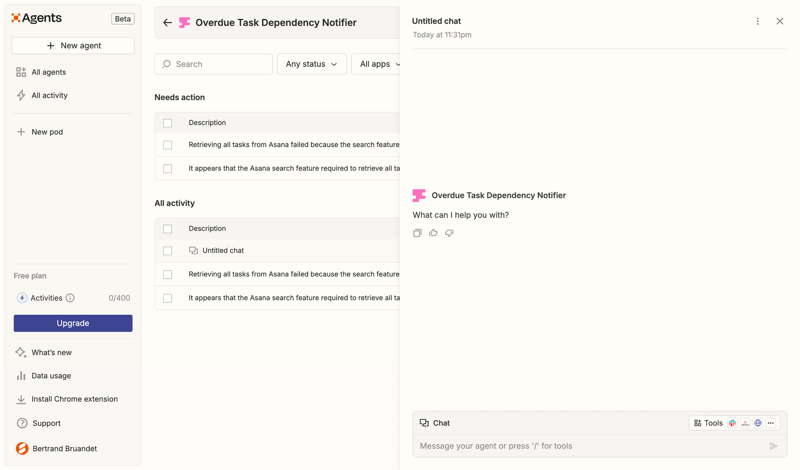Click the Activities usage icon
The height and width of the screenshot is (470, 800).
[22, 298]
